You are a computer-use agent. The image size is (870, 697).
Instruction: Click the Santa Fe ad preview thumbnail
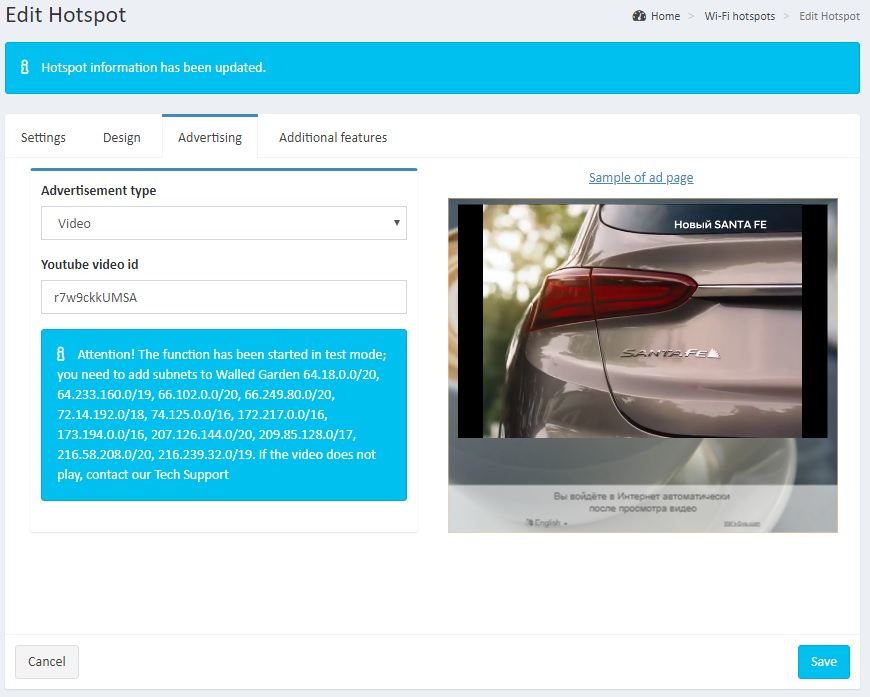point(643,365)
